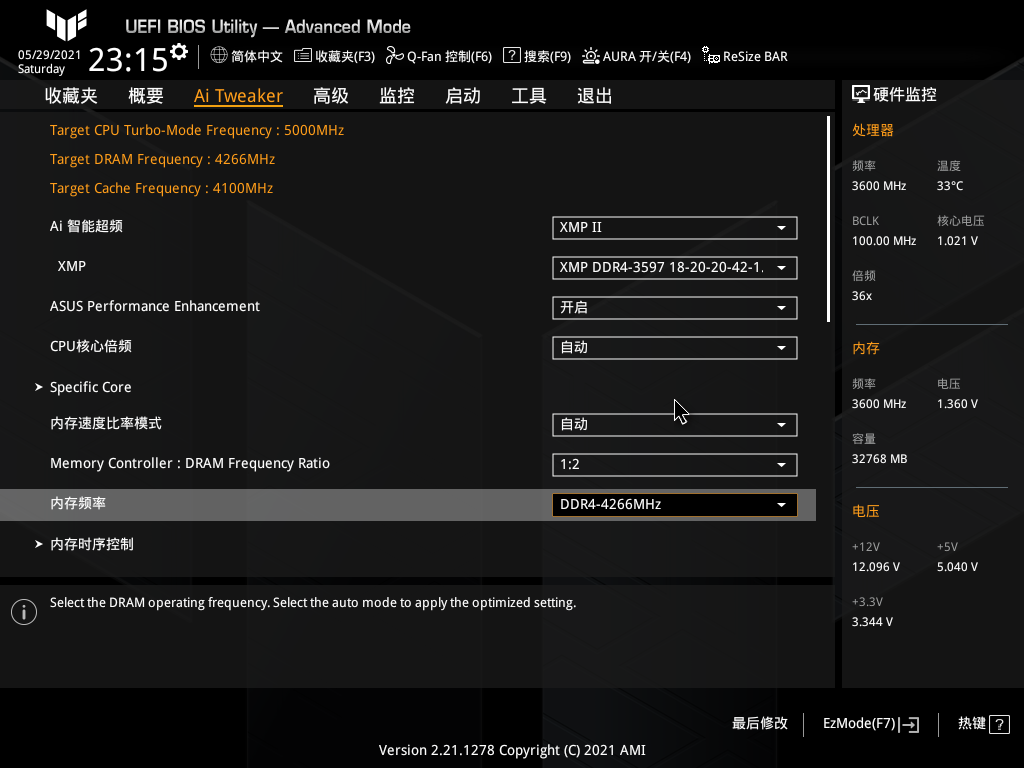
Task: Select the Ai 智能超频 label
Action: (86, 227)
